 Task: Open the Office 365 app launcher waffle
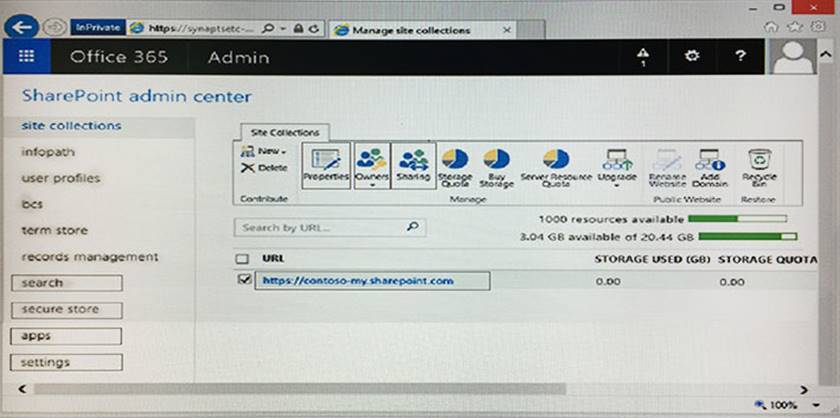[x=26, y=57]
